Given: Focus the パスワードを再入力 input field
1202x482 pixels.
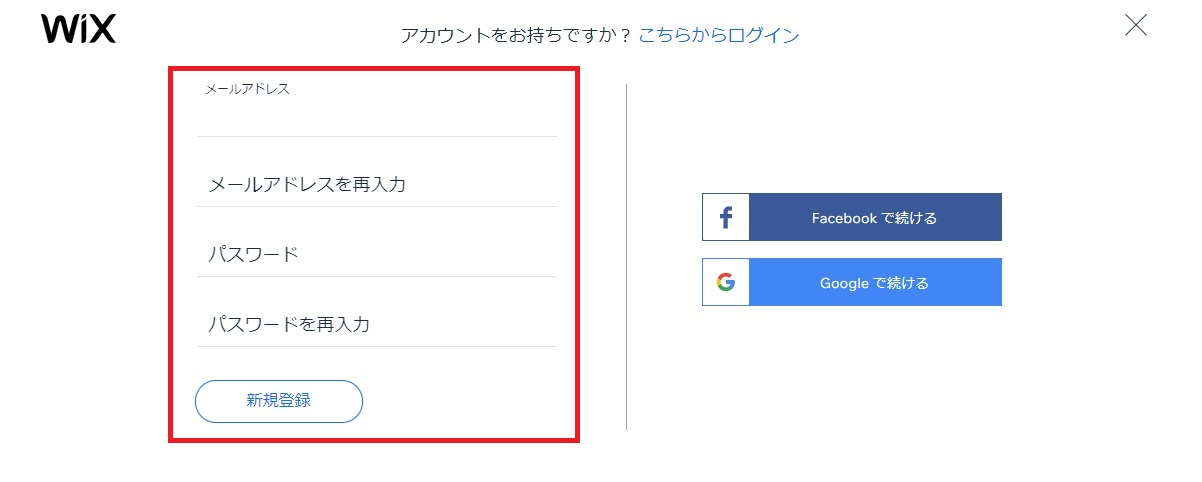Looking at the screenshot, I should [376, 324].
